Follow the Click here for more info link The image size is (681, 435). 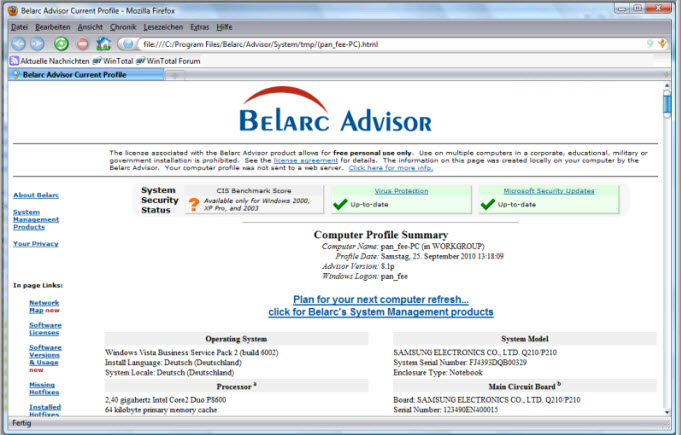coord(390,168)
